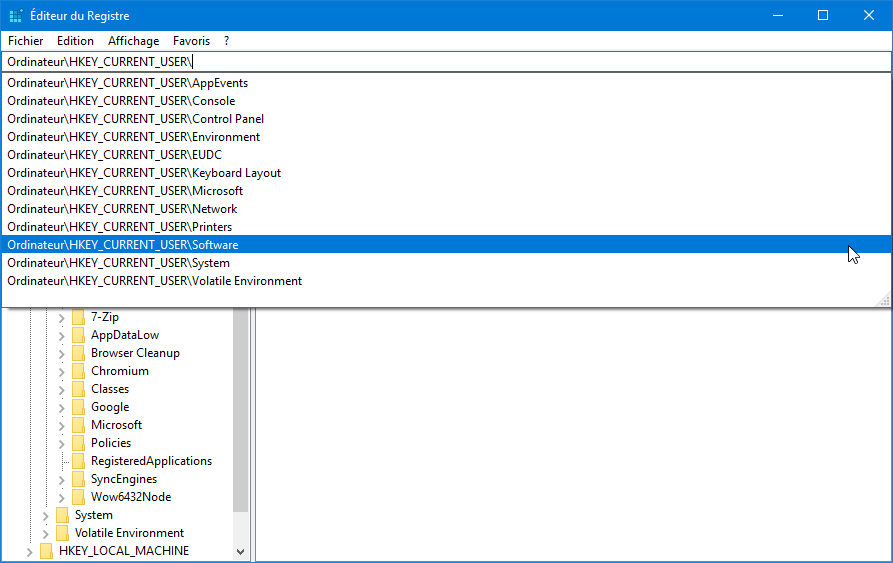Select the Browser Cleanup tree item
The width and height of the screenshot is (893, 563).
pyautogui.click(x=135, y=353)
